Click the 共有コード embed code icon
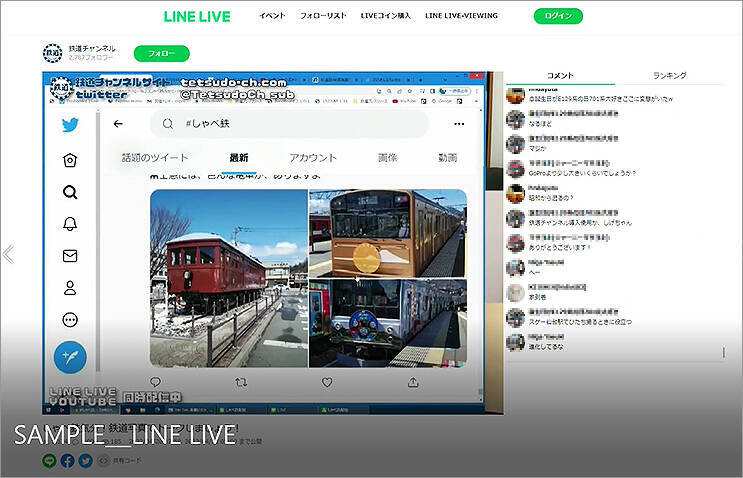The width and height of the screenshot is (743, 478). [x=103, y=460]
